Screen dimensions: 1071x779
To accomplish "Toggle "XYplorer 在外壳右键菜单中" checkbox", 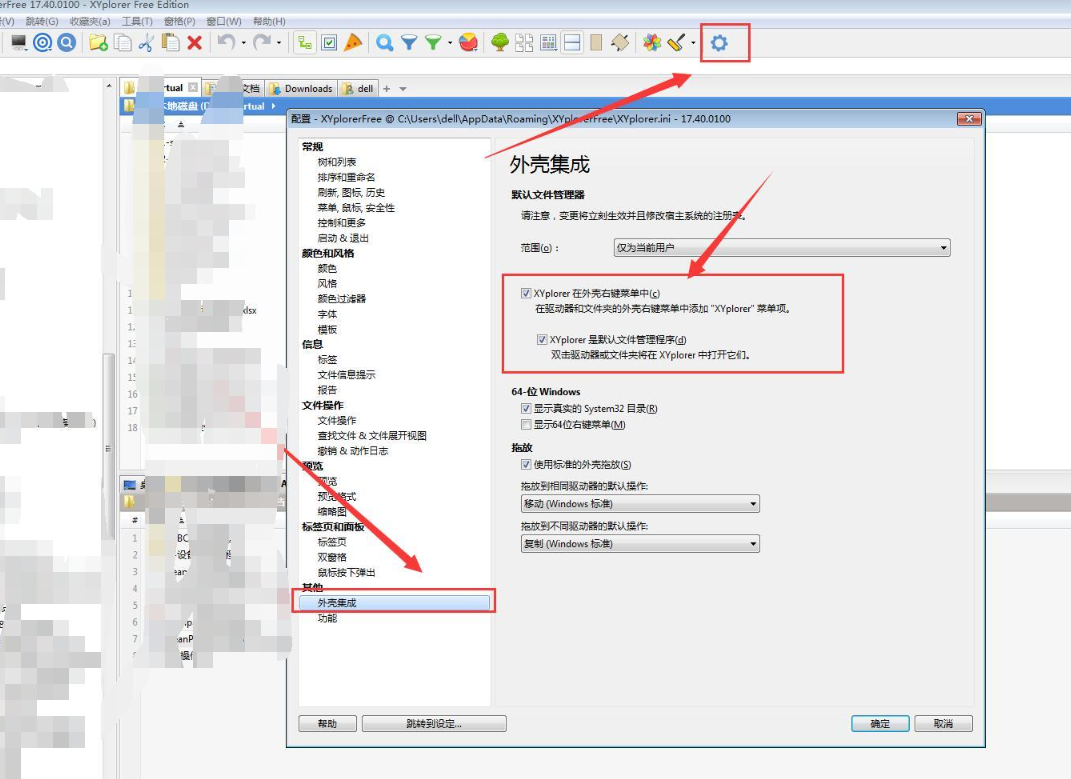I will pyautogui.click(x=526, y=293).
